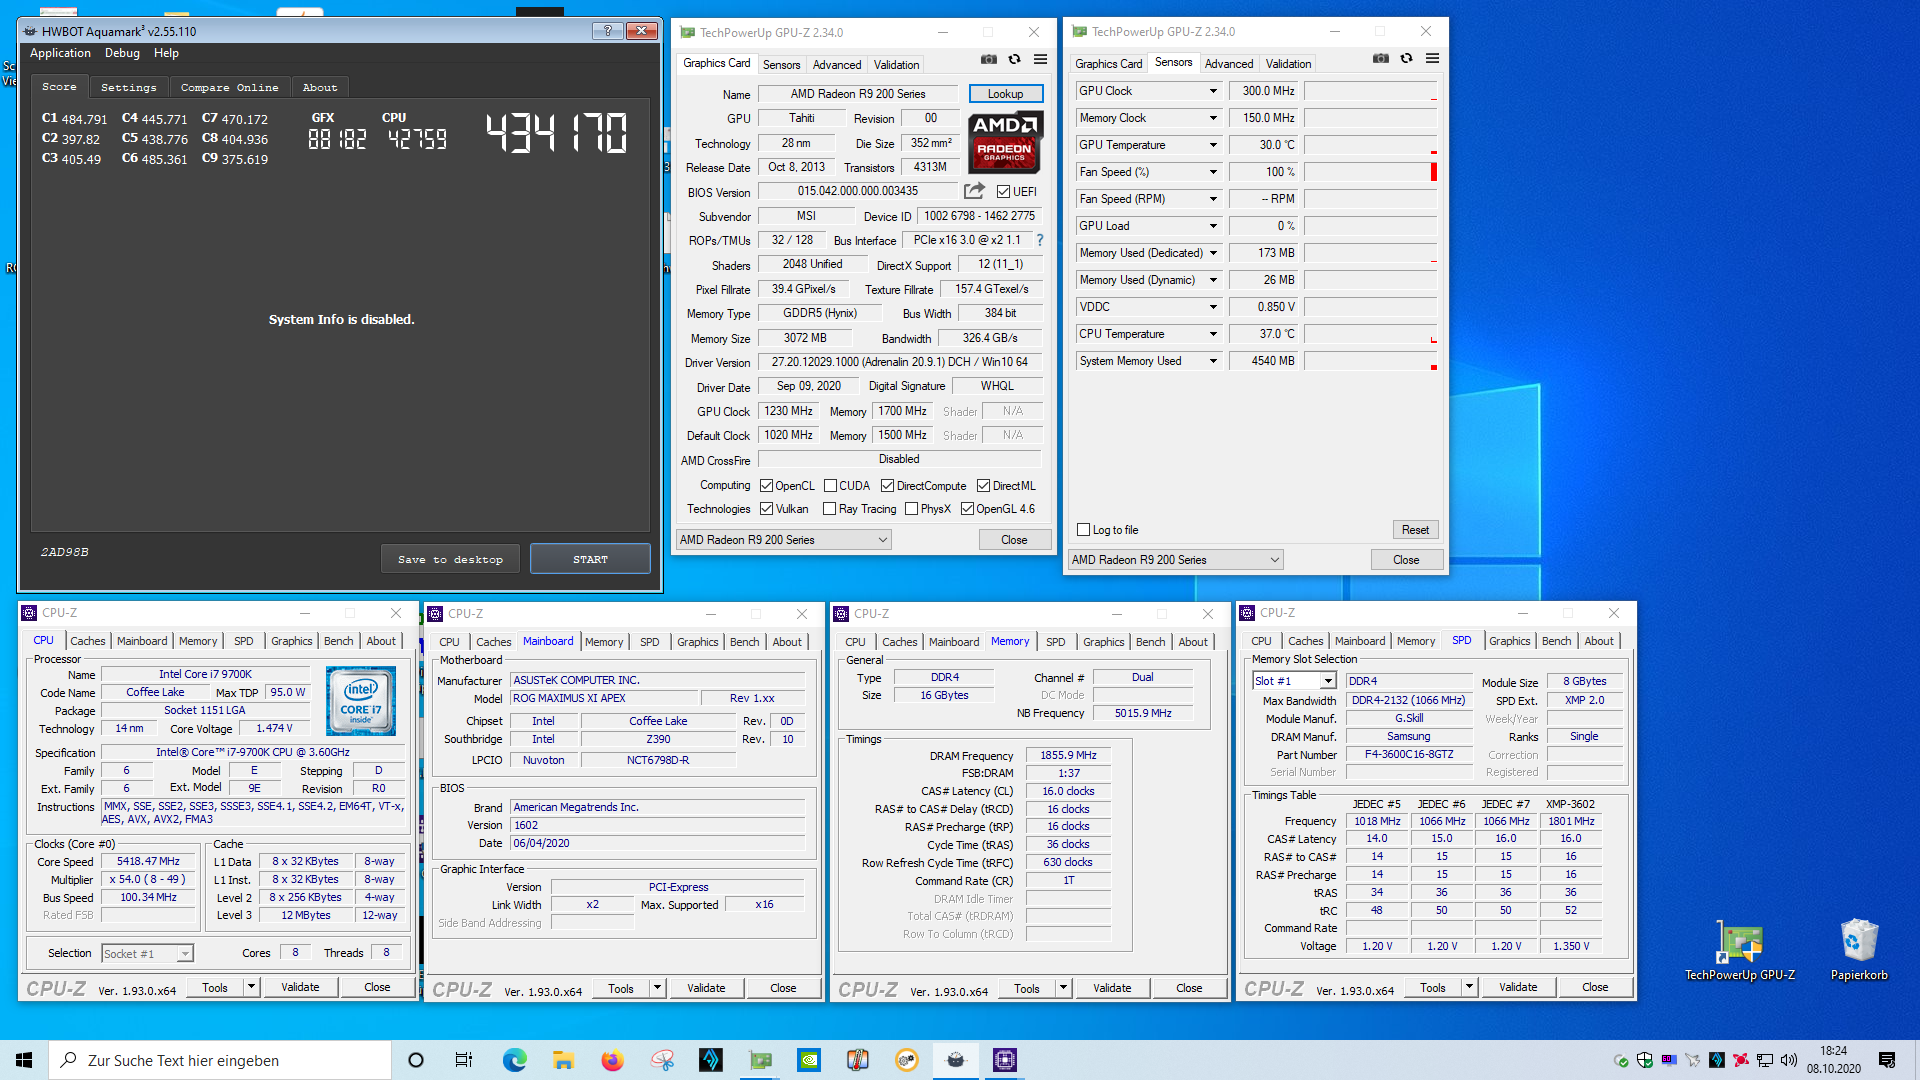Open File Explorer from the taskbar
Image resolution: width=1920 pixels, height=1080 pixels.
point(563,1060)
